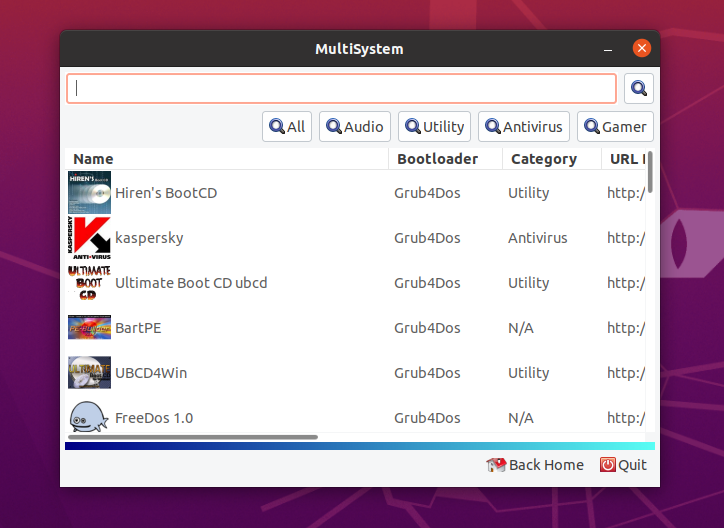The image size is (724, 528).
Task: Select the Ultimate Boot CD icon
Action: click(89, 283)
